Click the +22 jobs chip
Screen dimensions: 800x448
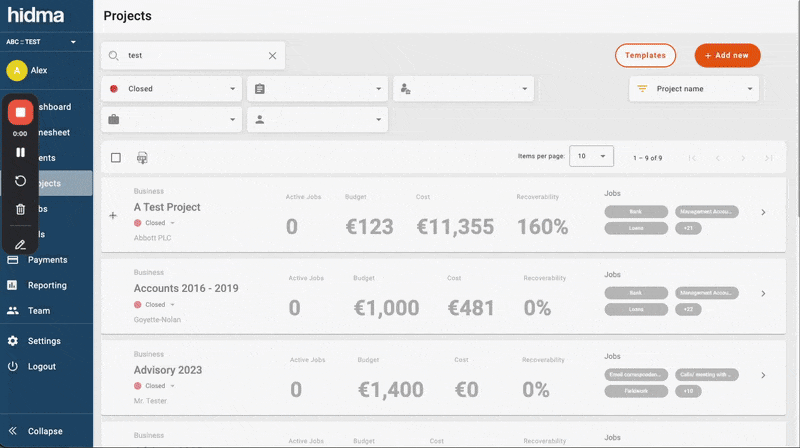point(688,309)
